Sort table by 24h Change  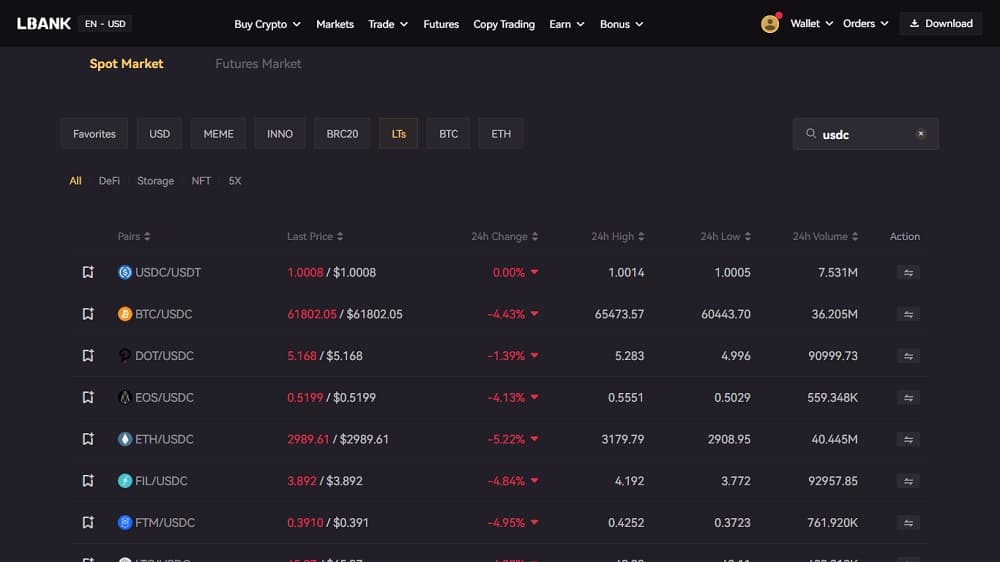coord(504,237)
